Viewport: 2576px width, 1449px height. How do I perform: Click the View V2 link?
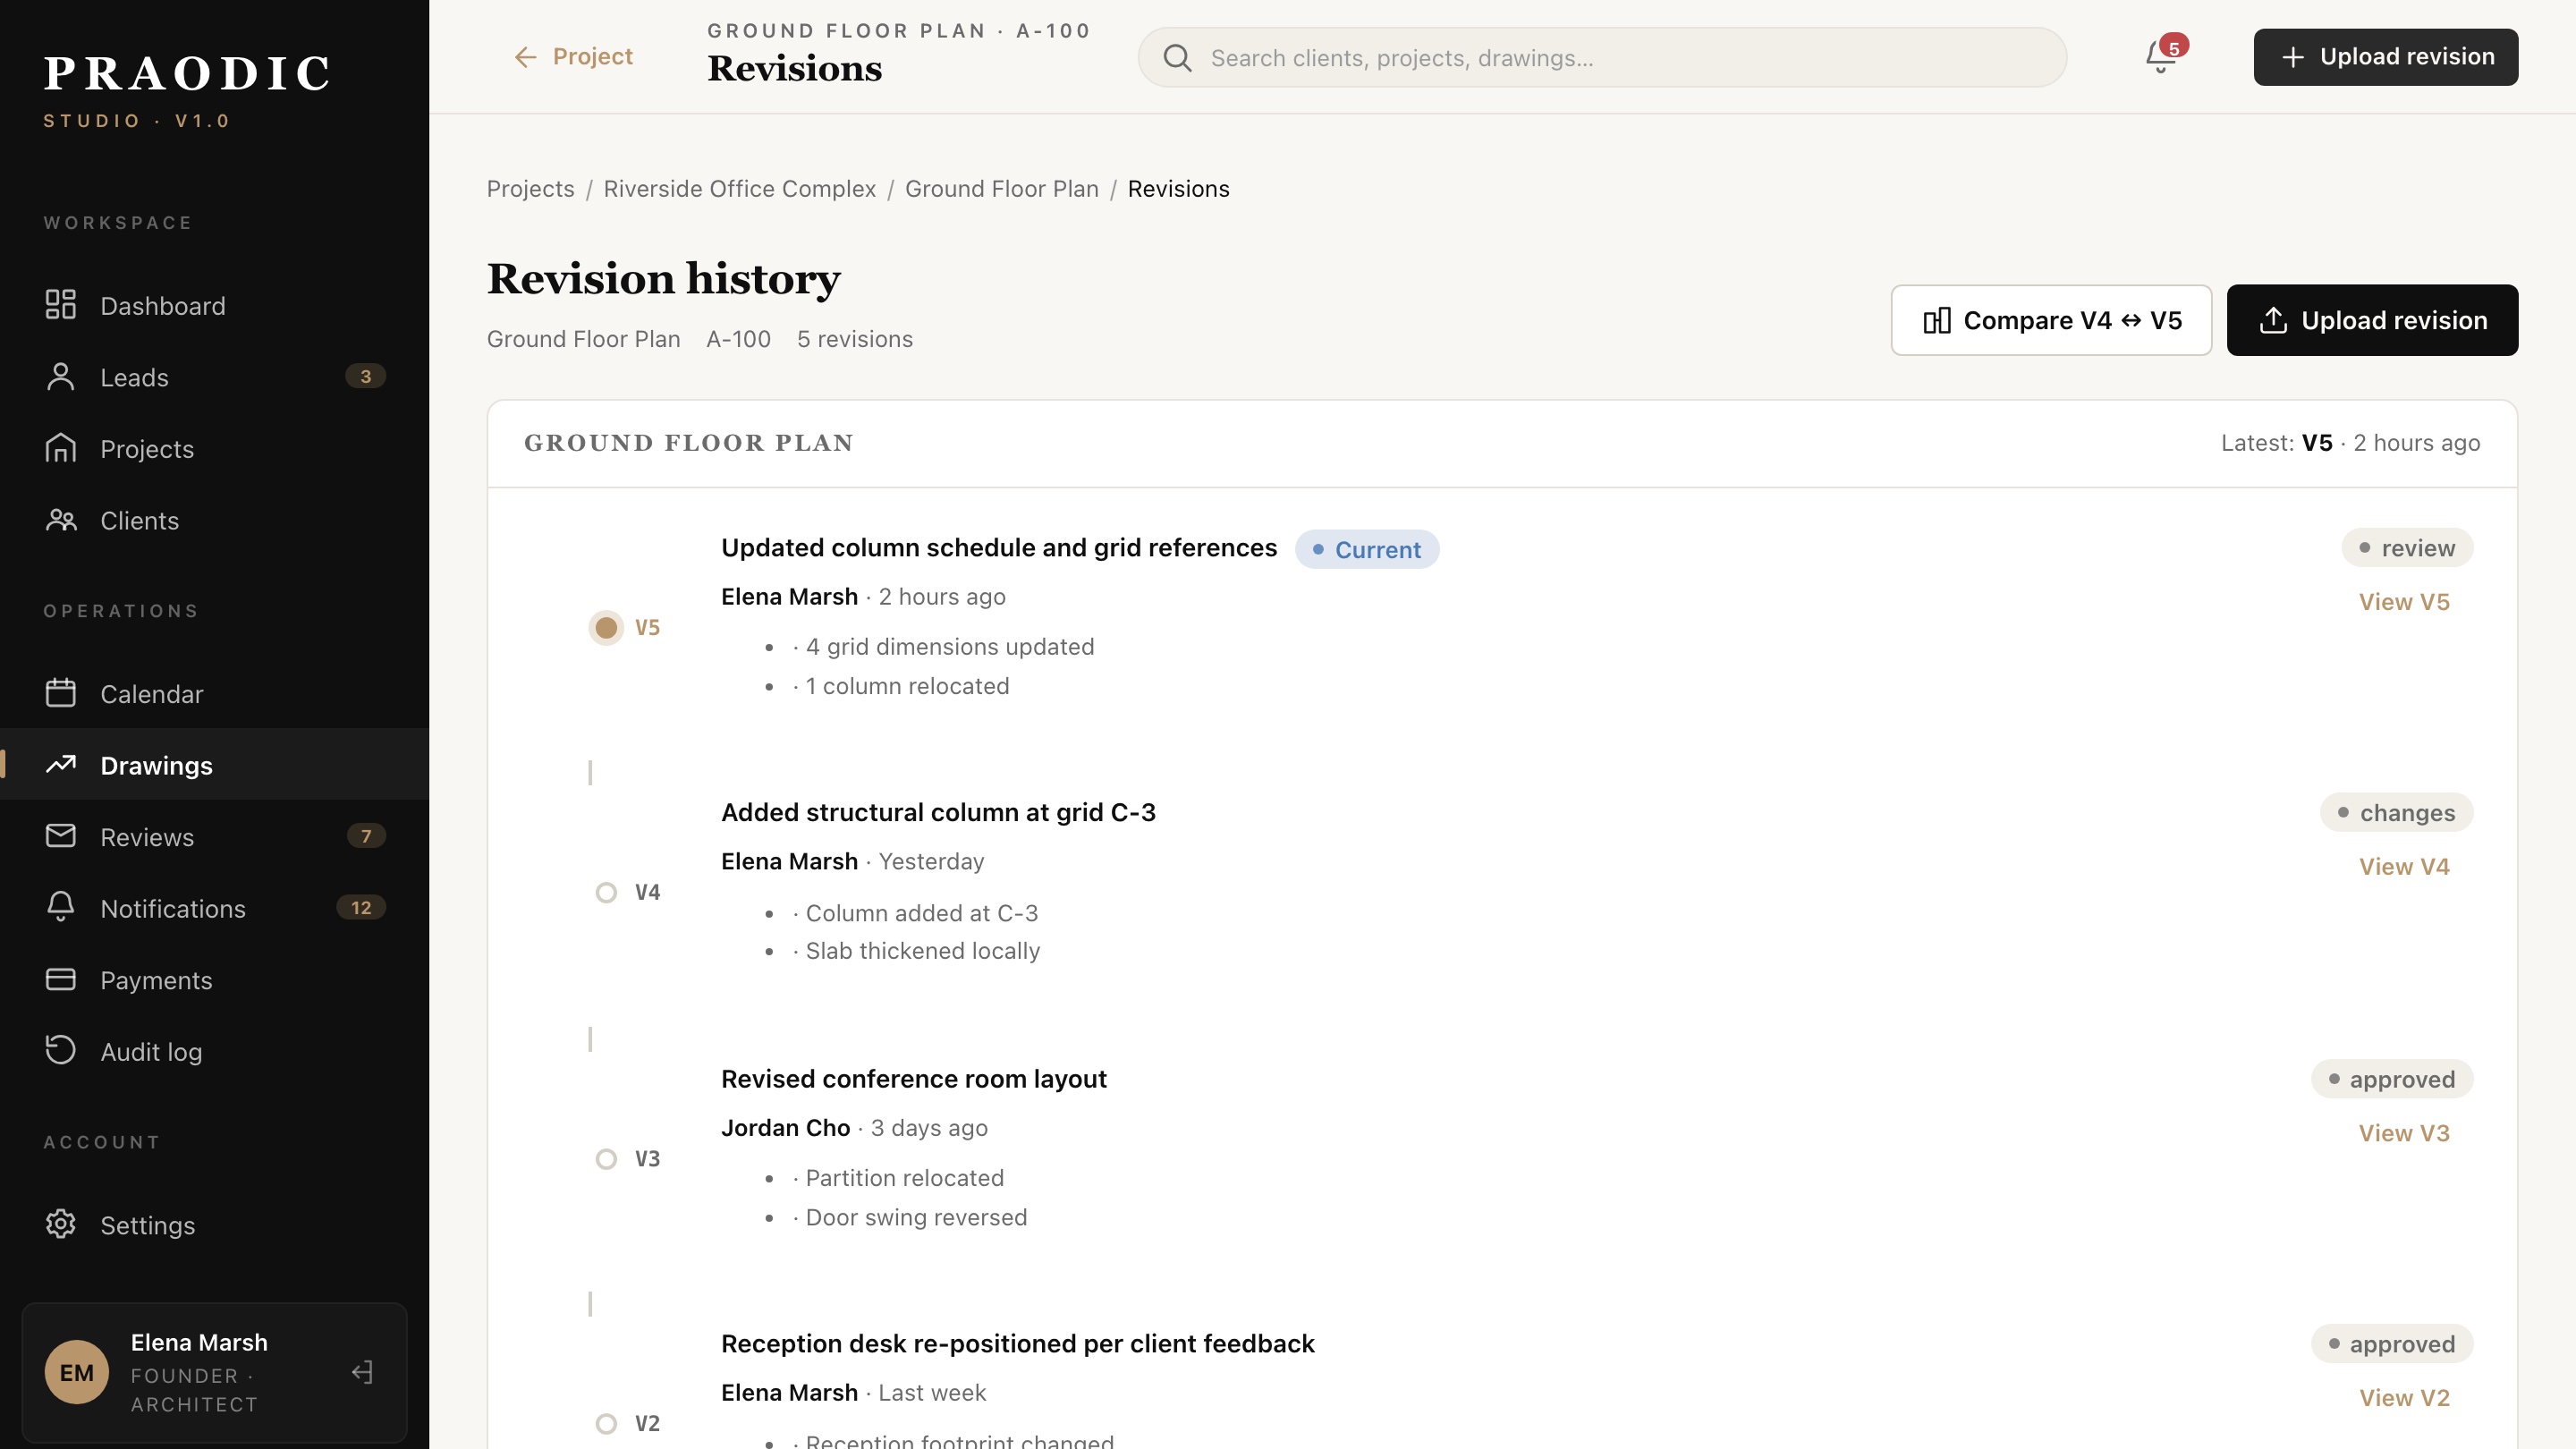pos(2404,1397)
